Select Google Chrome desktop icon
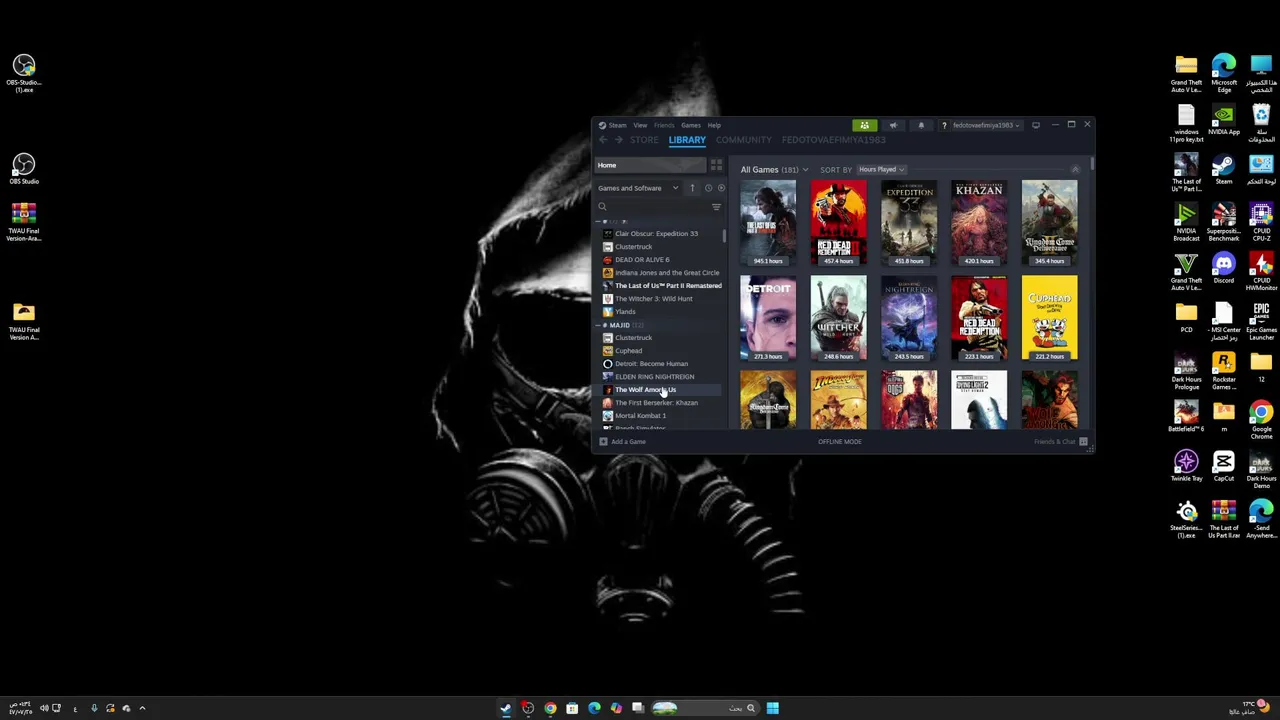The width and height of the screenshot is (1280, 720). [1261, 419]
